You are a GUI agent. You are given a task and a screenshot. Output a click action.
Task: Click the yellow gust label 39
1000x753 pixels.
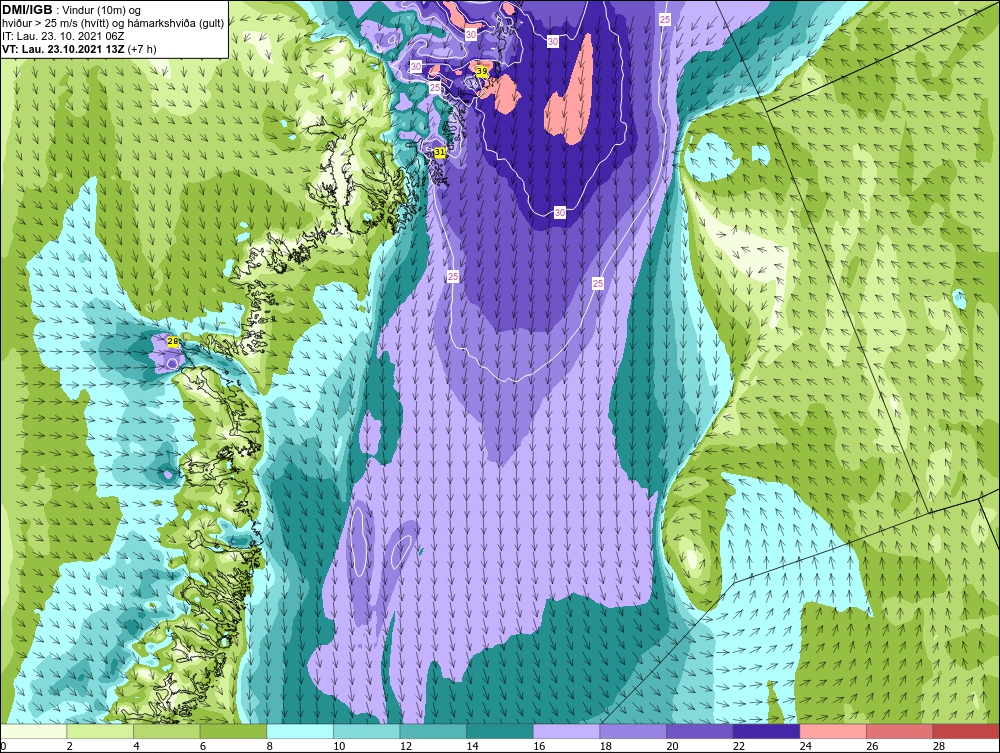pos(482,72)
